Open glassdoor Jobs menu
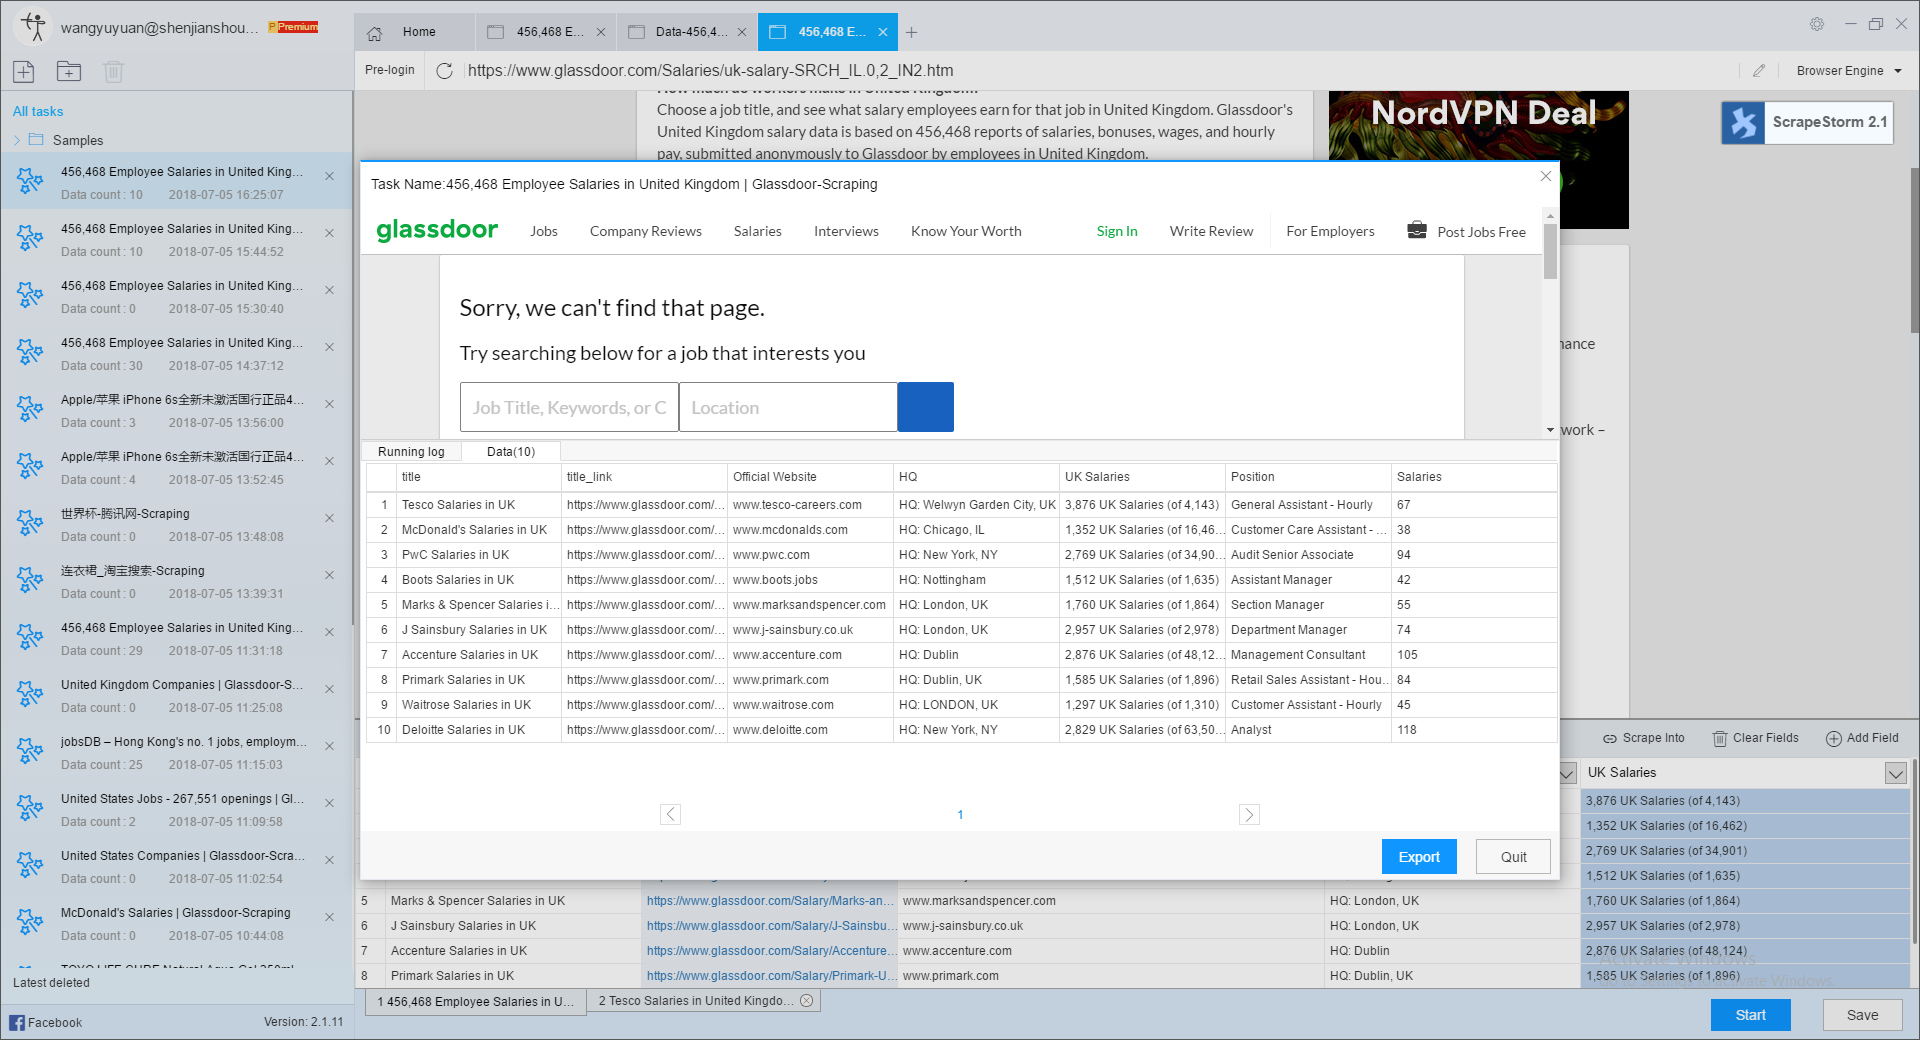This screenshot has height=1040, width=1920. 544,231
